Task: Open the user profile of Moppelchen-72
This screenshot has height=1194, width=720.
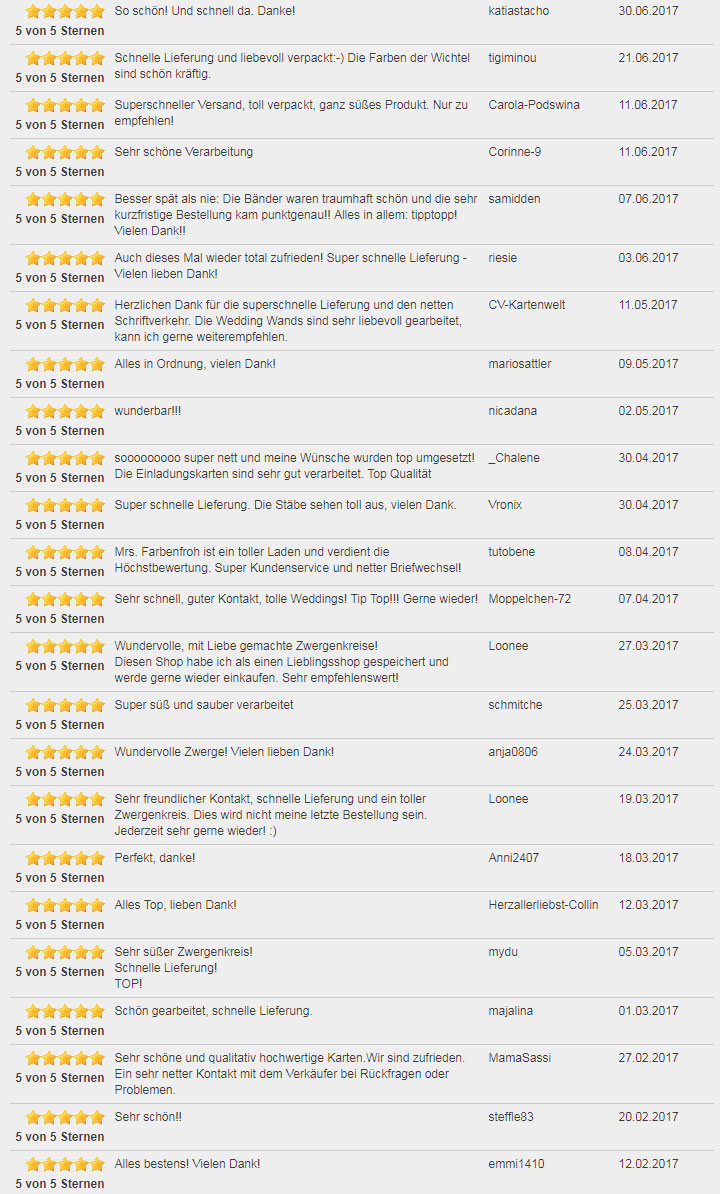Action: pyautogui.click(x=529, y=599)
